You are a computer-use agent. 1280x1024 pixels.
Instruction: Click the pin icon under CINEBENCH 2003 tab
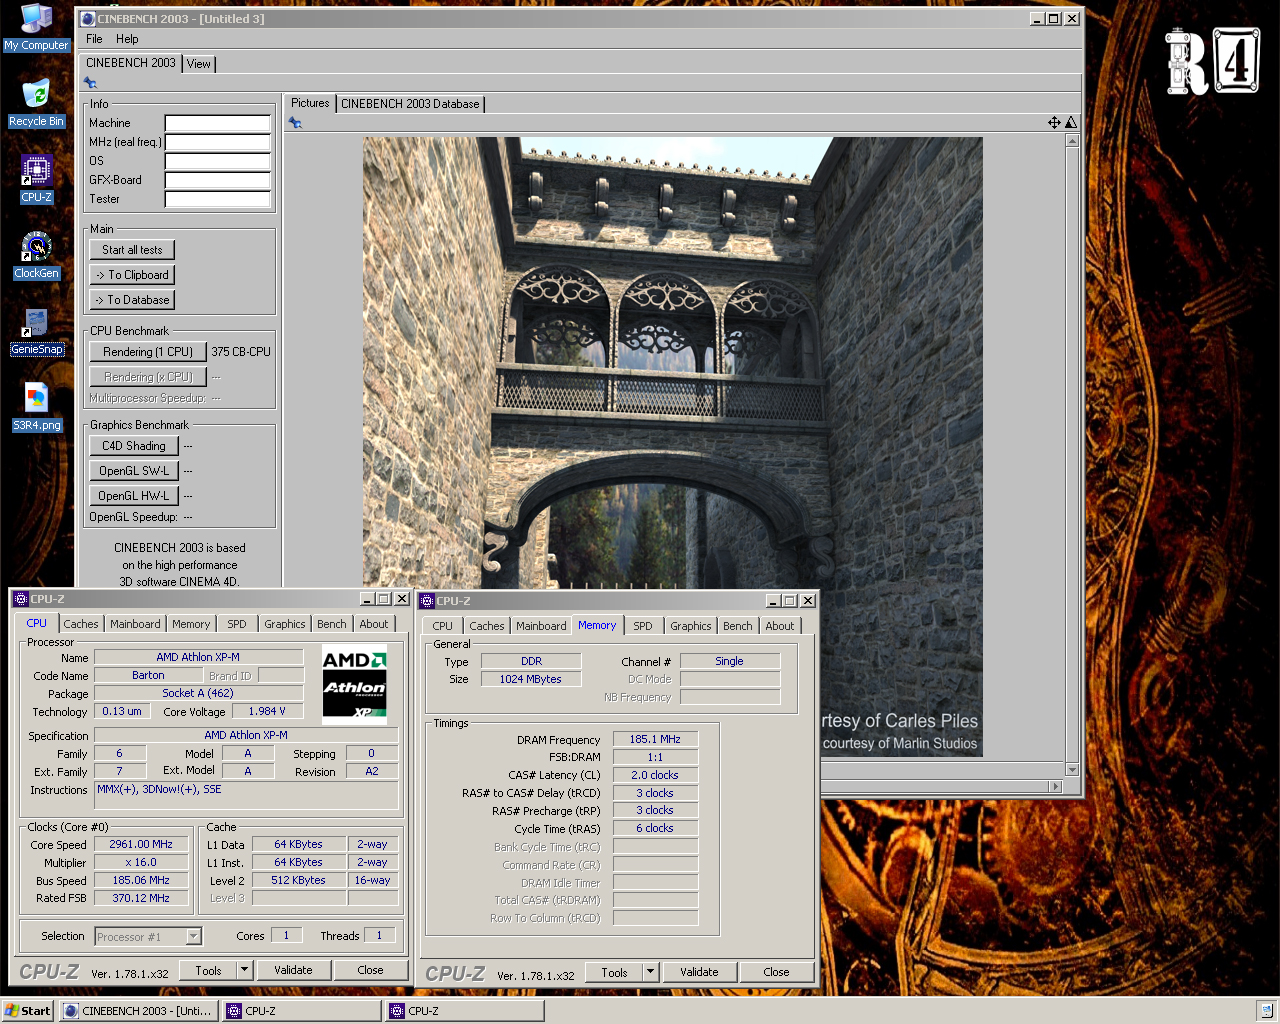pos(90,83)
